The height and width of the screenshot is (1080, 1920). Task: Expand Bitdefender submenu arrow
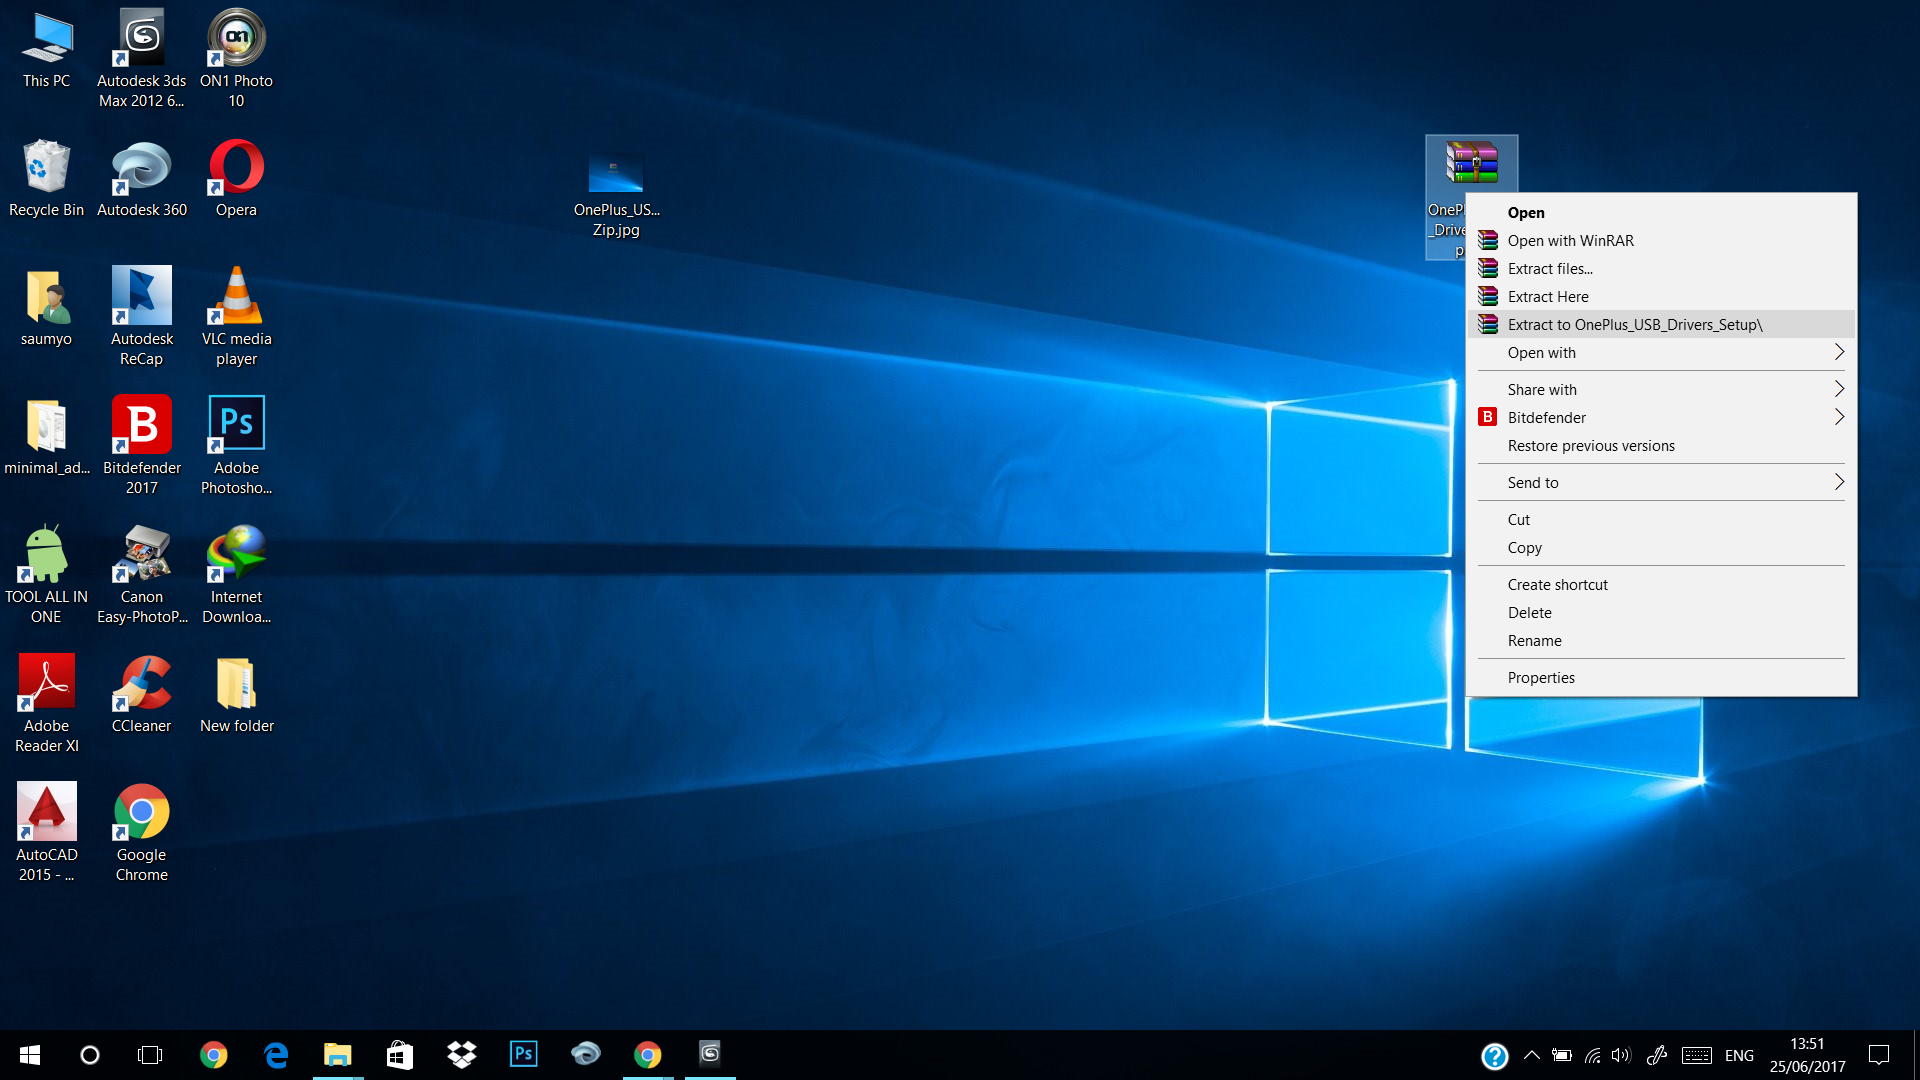[1838, 417]
